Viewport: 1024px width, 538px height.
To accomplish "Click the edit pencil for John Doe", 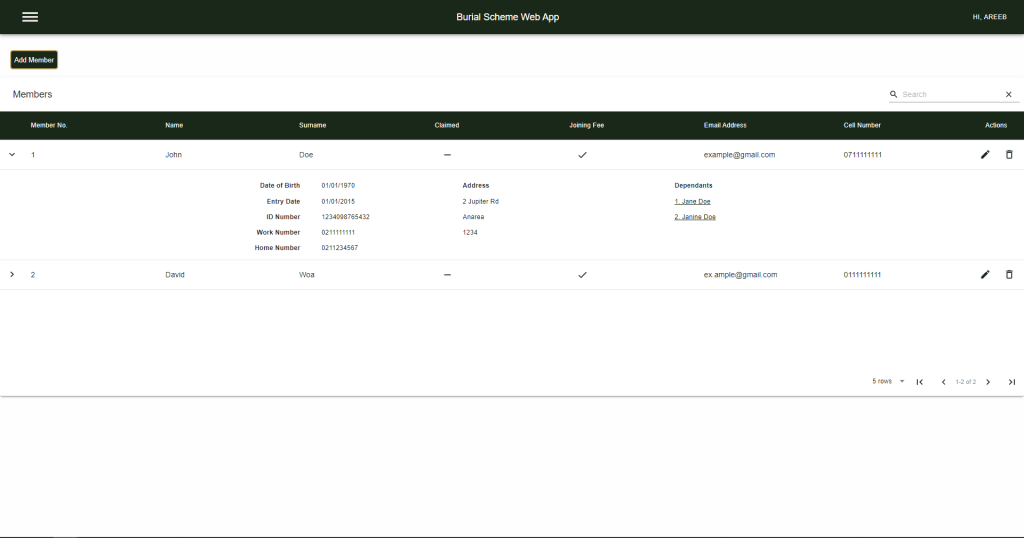I will pos(985,155).
